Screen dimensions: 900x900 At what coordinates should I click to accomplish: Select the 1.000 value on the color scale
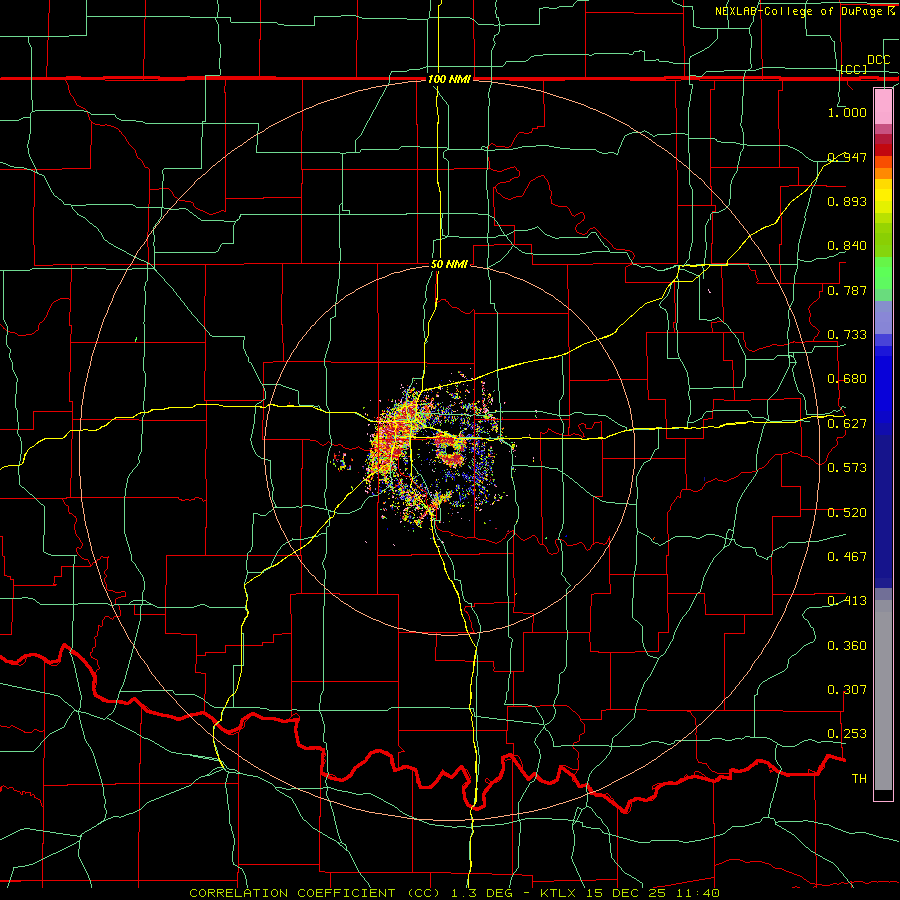tap(847, 112)
